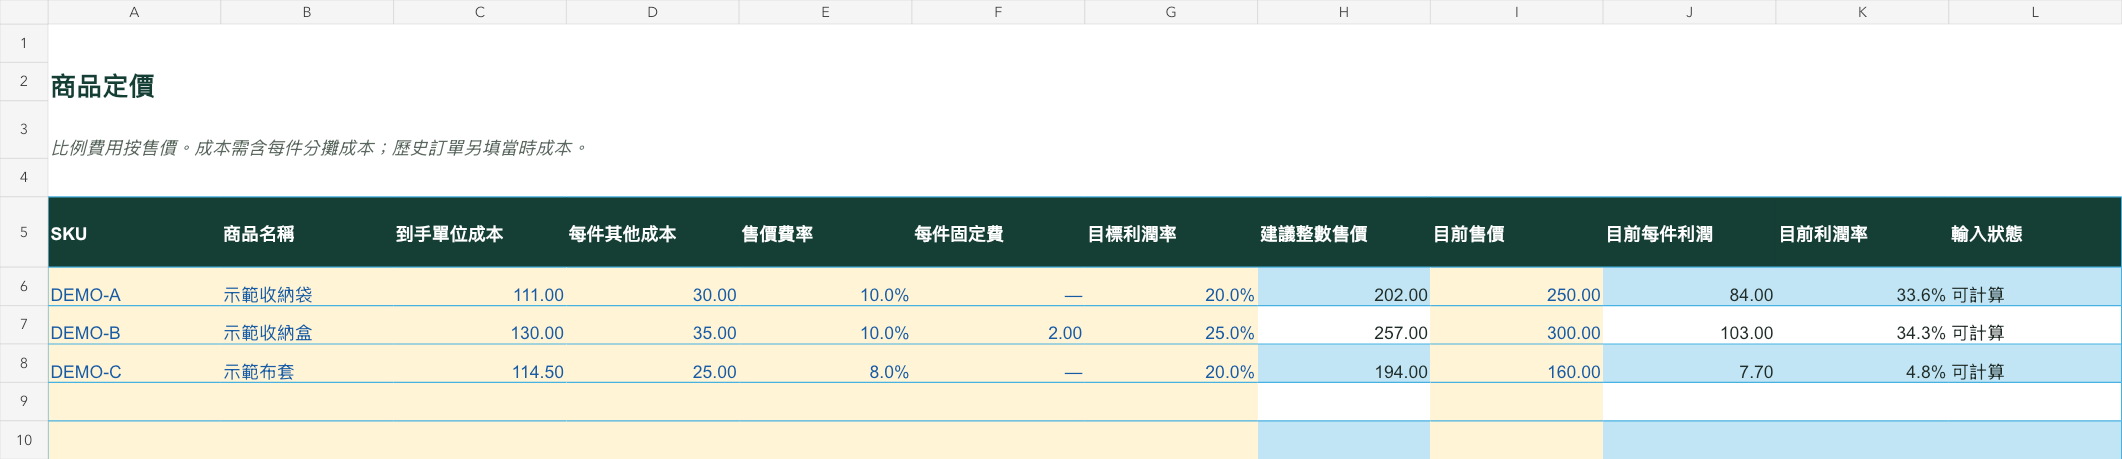The image size is (2122, 459).
Task: Select column G header
Action: (x=1171, y=12)
